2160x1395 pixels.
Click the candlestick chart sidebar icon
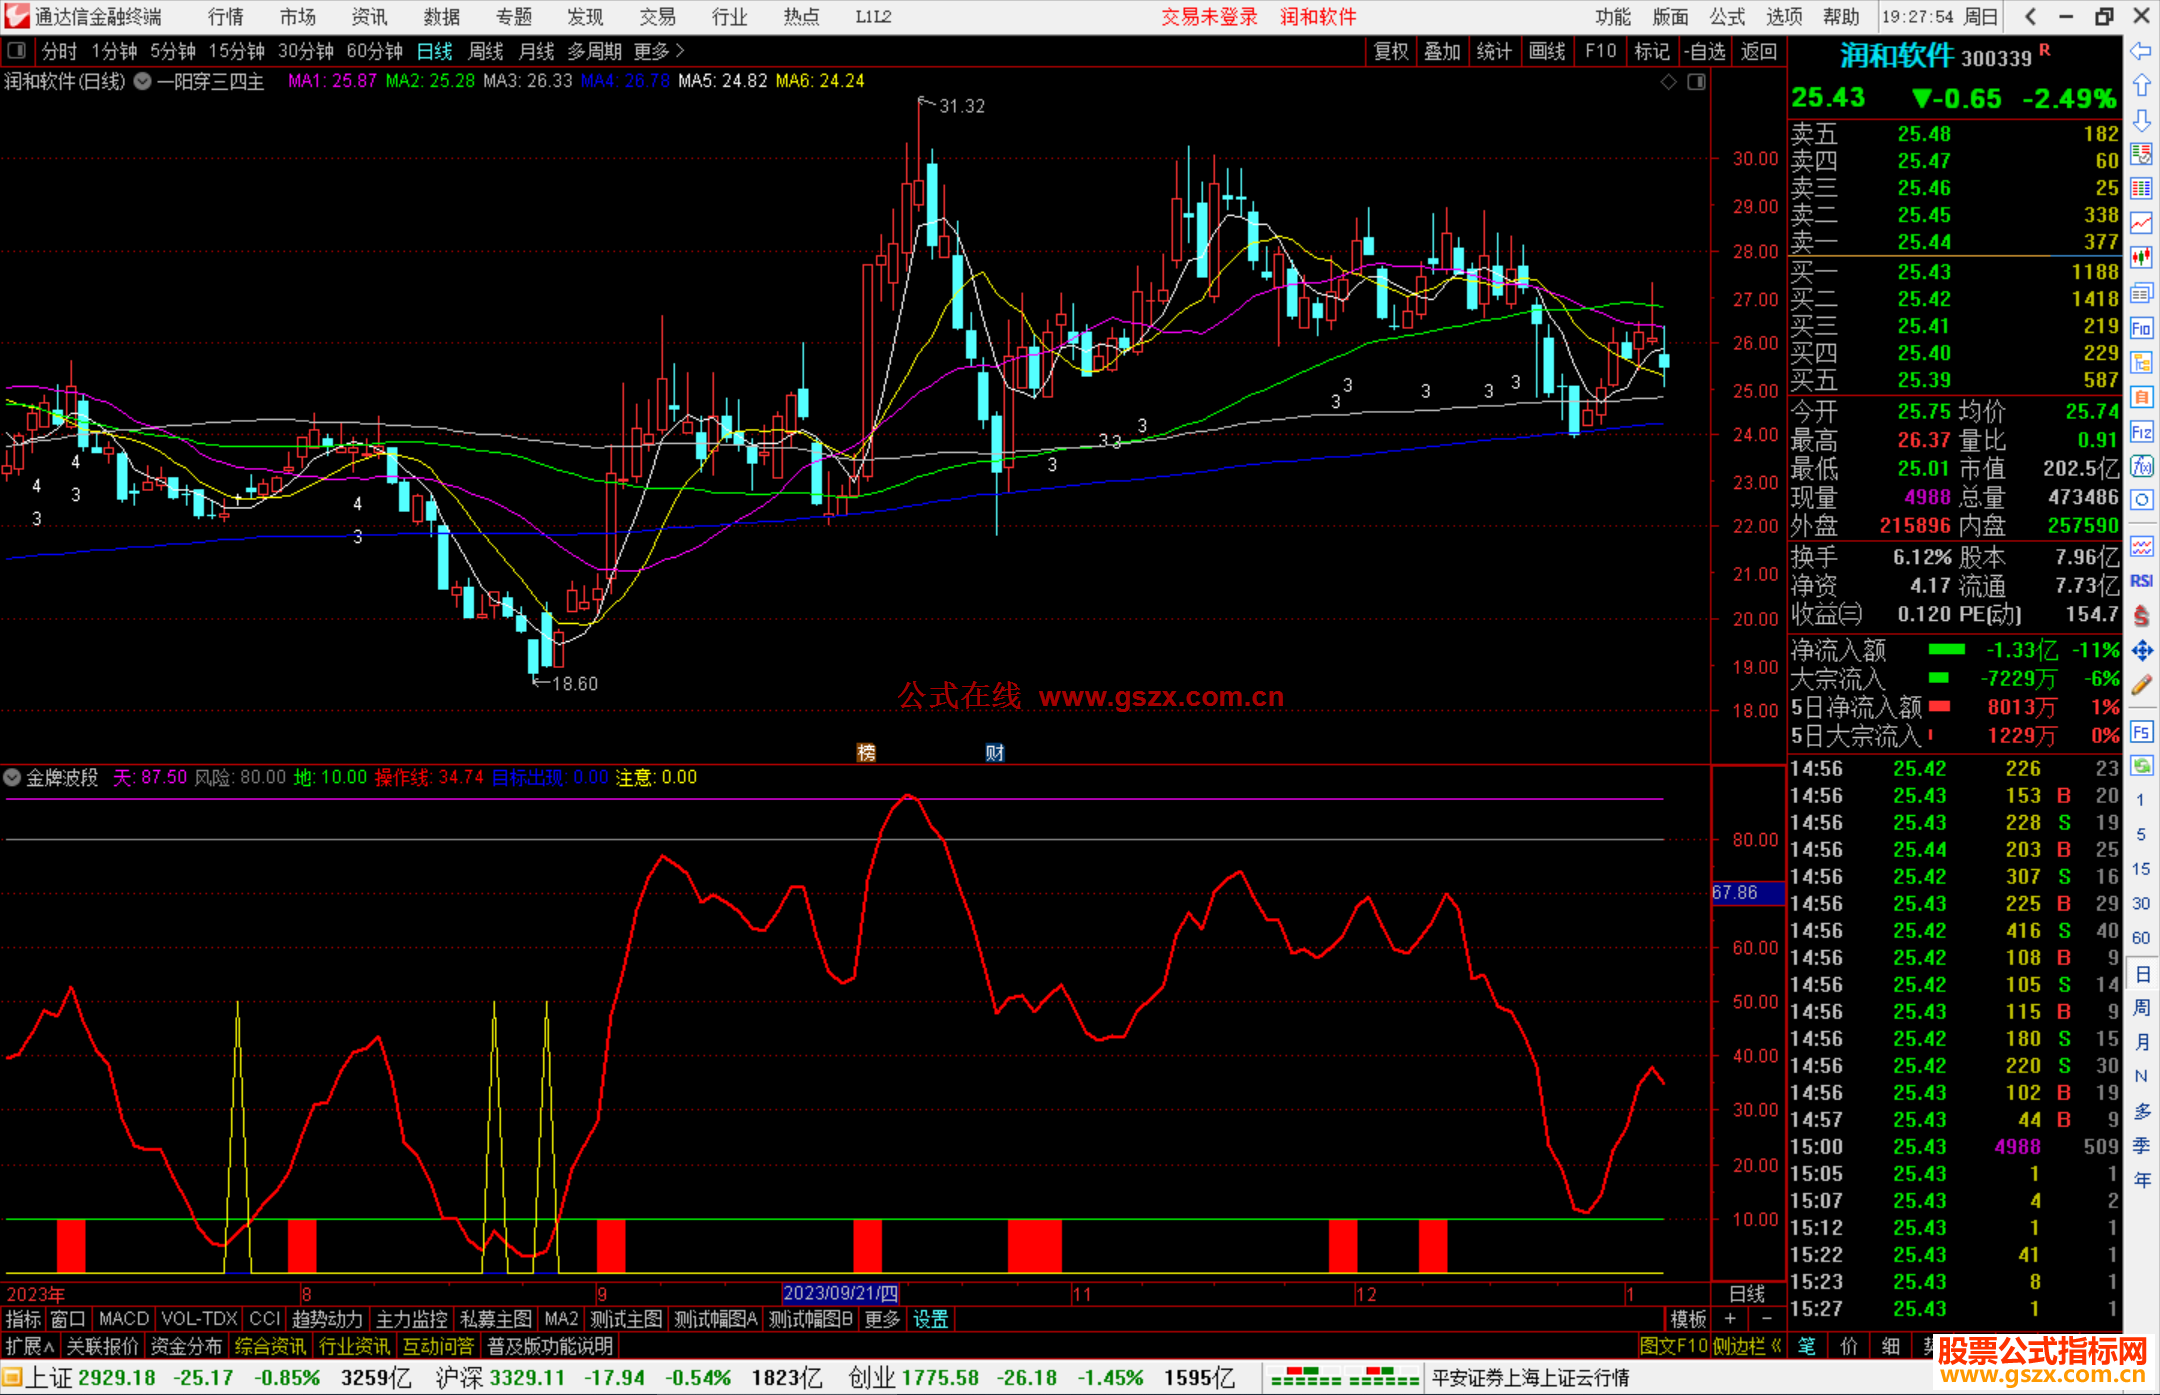click(2141, 258)
